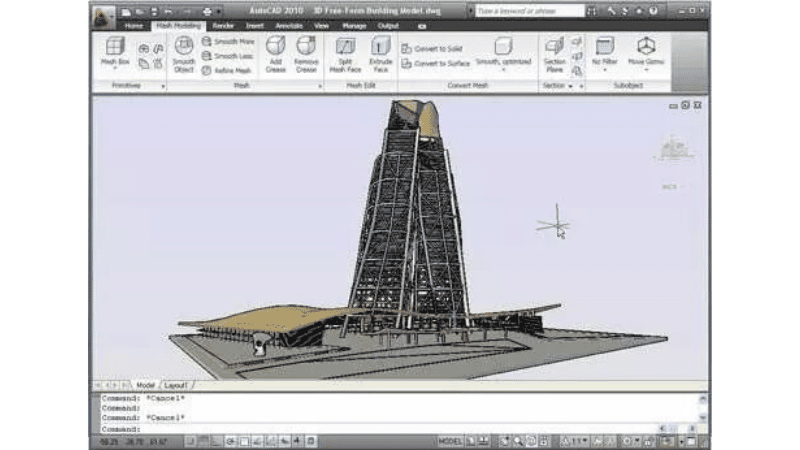
Task: Switch to the Insert ribbon tab
Action: (255, 26)
